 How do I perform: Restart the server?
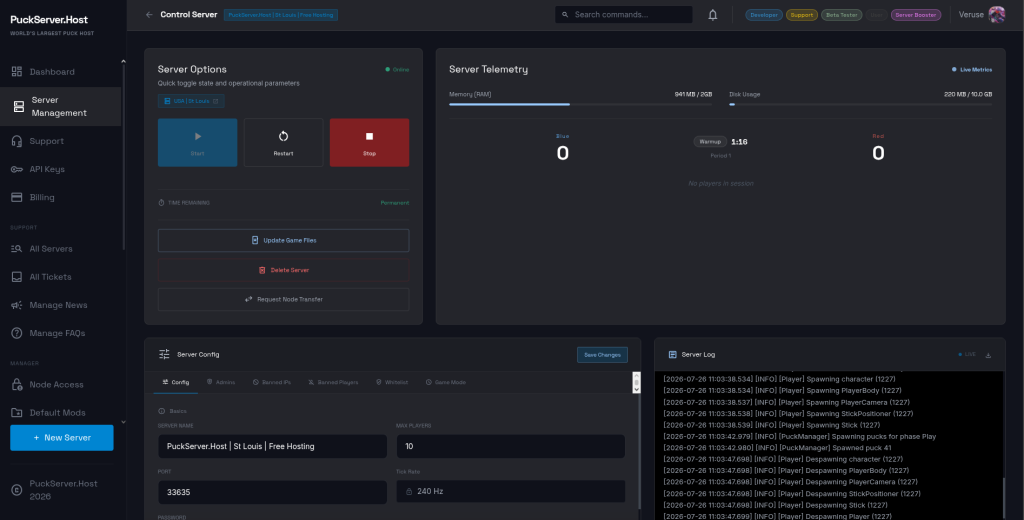pos(283,142)
